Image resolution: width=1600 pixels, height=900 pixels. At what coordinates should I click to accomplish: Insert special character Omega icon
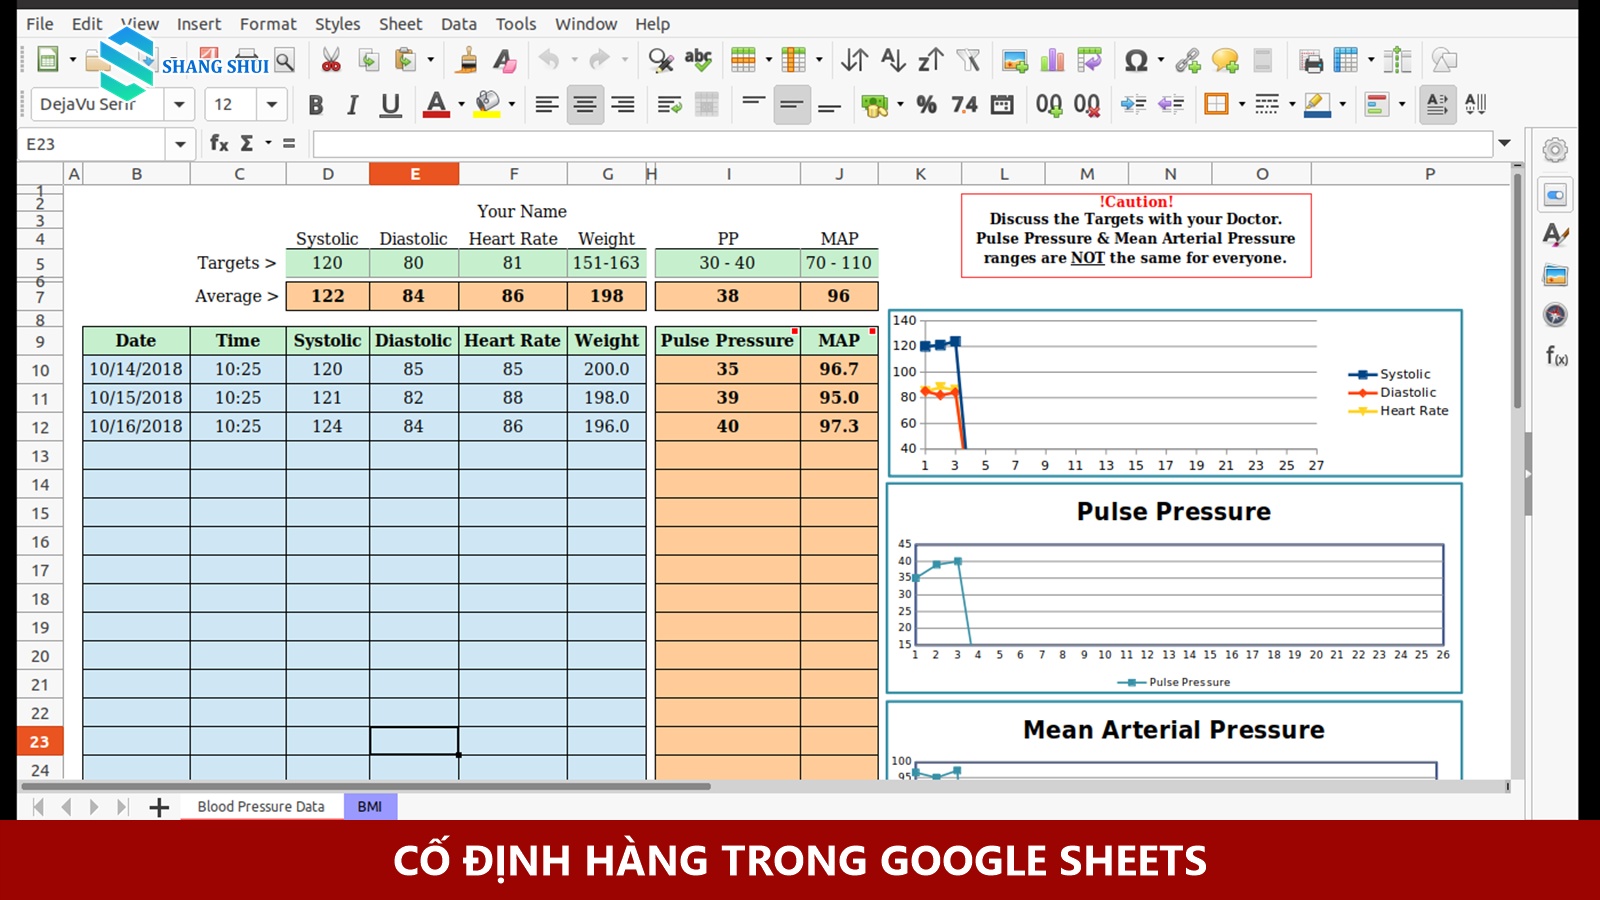[1136, 61]
